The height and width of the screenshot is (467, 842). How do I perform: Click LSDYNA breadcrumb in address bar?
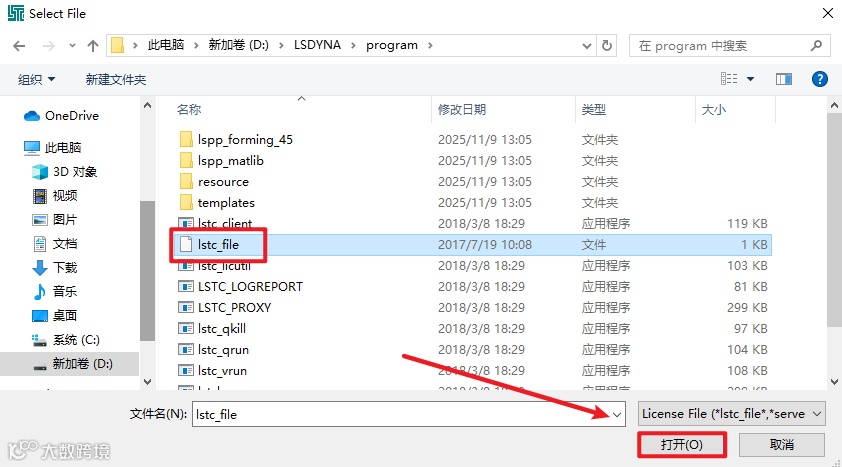click(317, 45)
